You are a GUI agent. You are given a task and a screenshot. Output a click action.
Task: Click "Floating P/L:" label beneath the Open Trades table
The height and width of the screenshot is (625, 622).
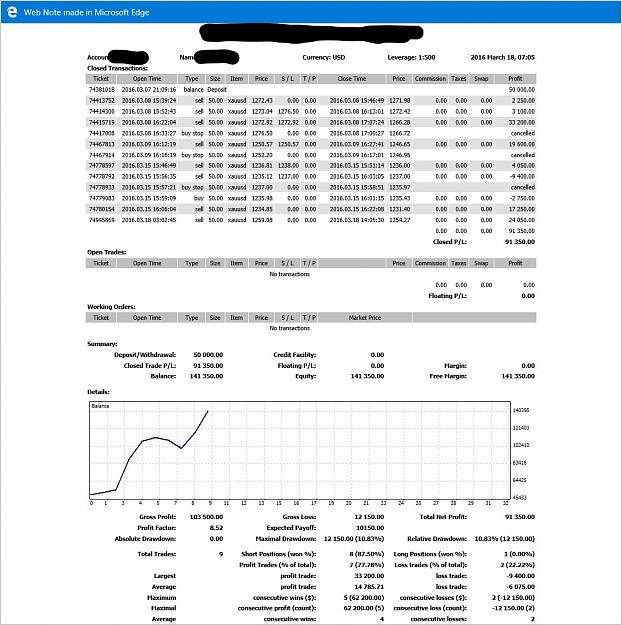coord(447,296)
